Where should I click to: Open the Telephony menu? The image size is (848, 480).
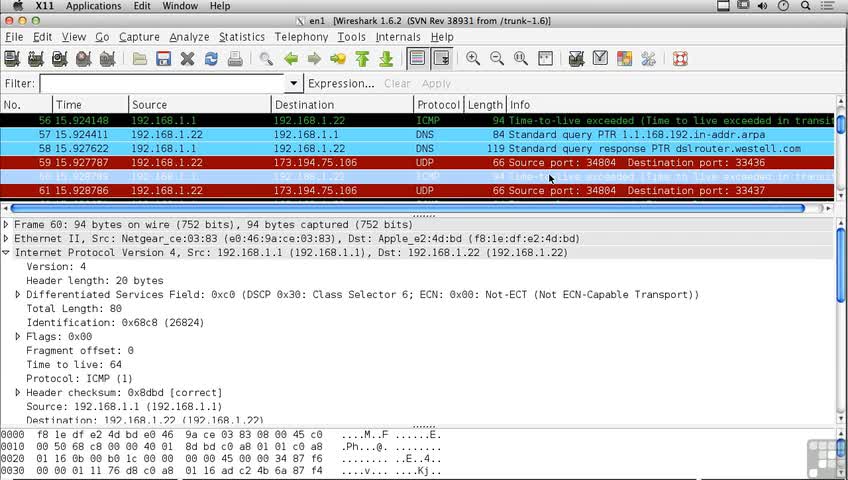pyautogui.click(x=301, y=37)
